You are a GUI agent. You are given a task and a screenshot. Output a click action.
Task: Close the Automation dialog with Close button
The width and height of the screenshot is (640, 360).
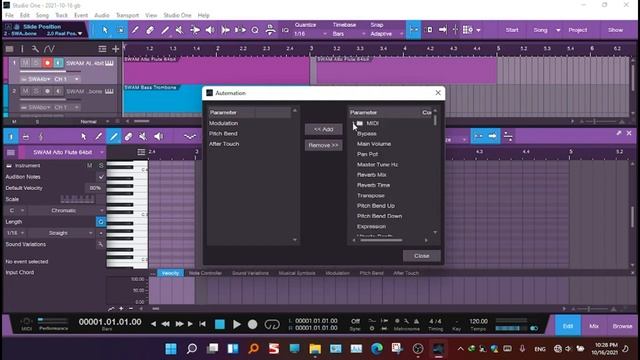[x=422, y=256]
